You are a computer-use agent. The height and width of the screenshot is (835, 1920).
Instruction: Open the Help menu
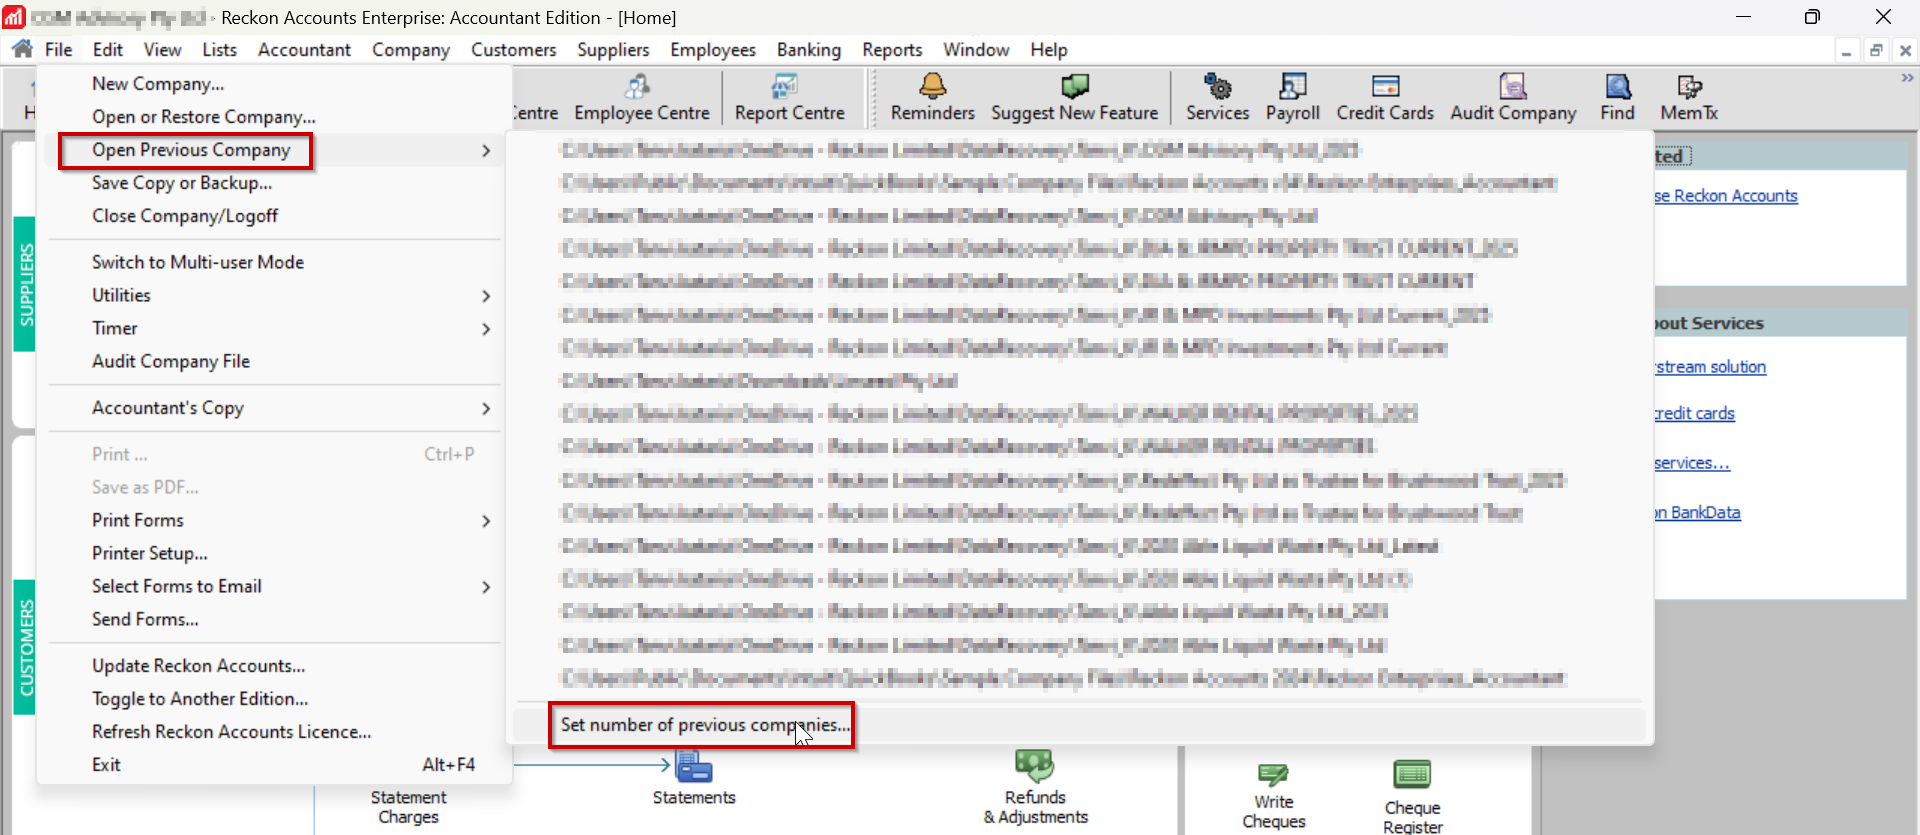pos(1049,49)
